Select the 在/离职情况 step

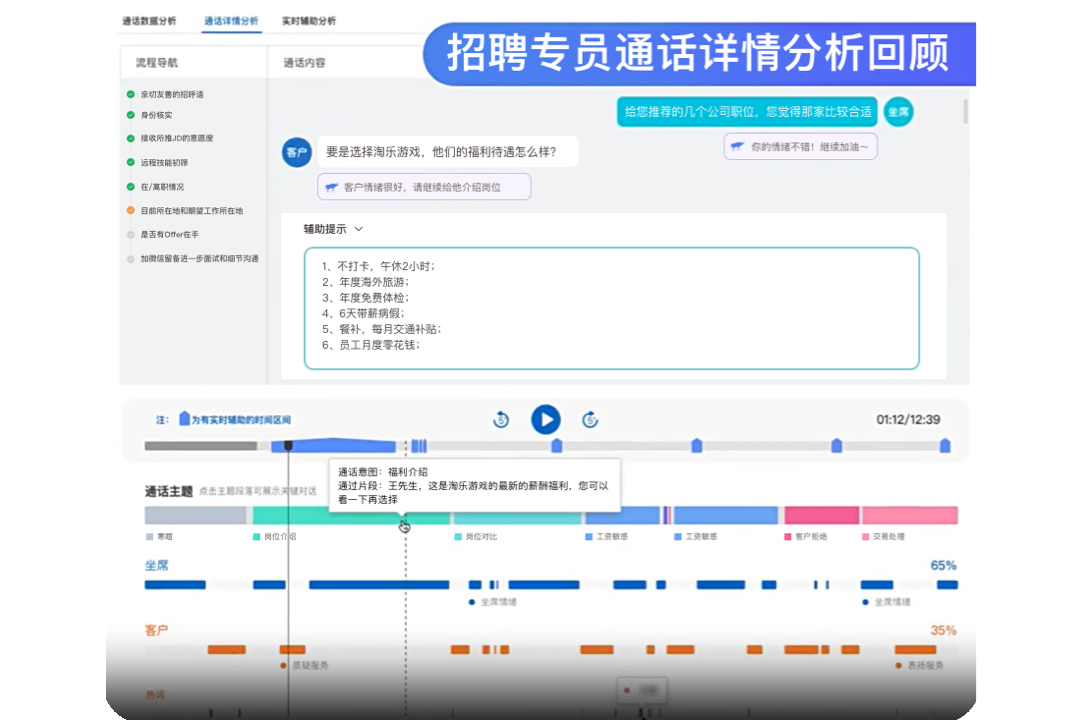[162, 187]
